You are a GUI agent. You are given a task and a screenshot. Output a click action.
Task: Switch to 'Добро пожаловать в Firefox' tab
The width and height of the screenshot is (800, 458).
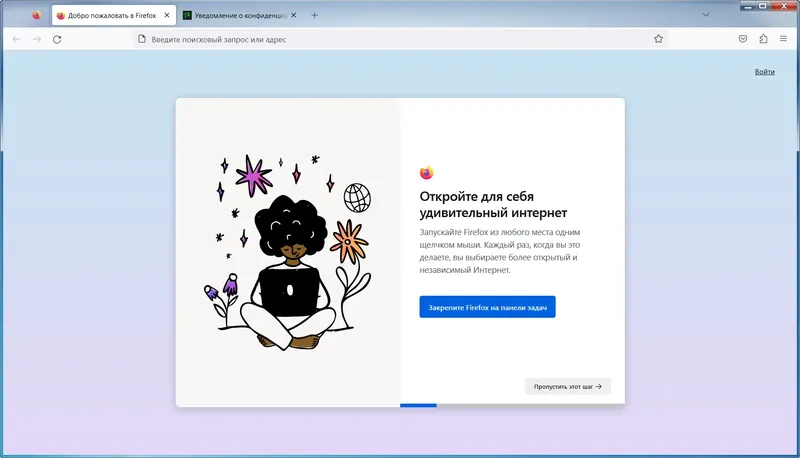pos(114,15)
